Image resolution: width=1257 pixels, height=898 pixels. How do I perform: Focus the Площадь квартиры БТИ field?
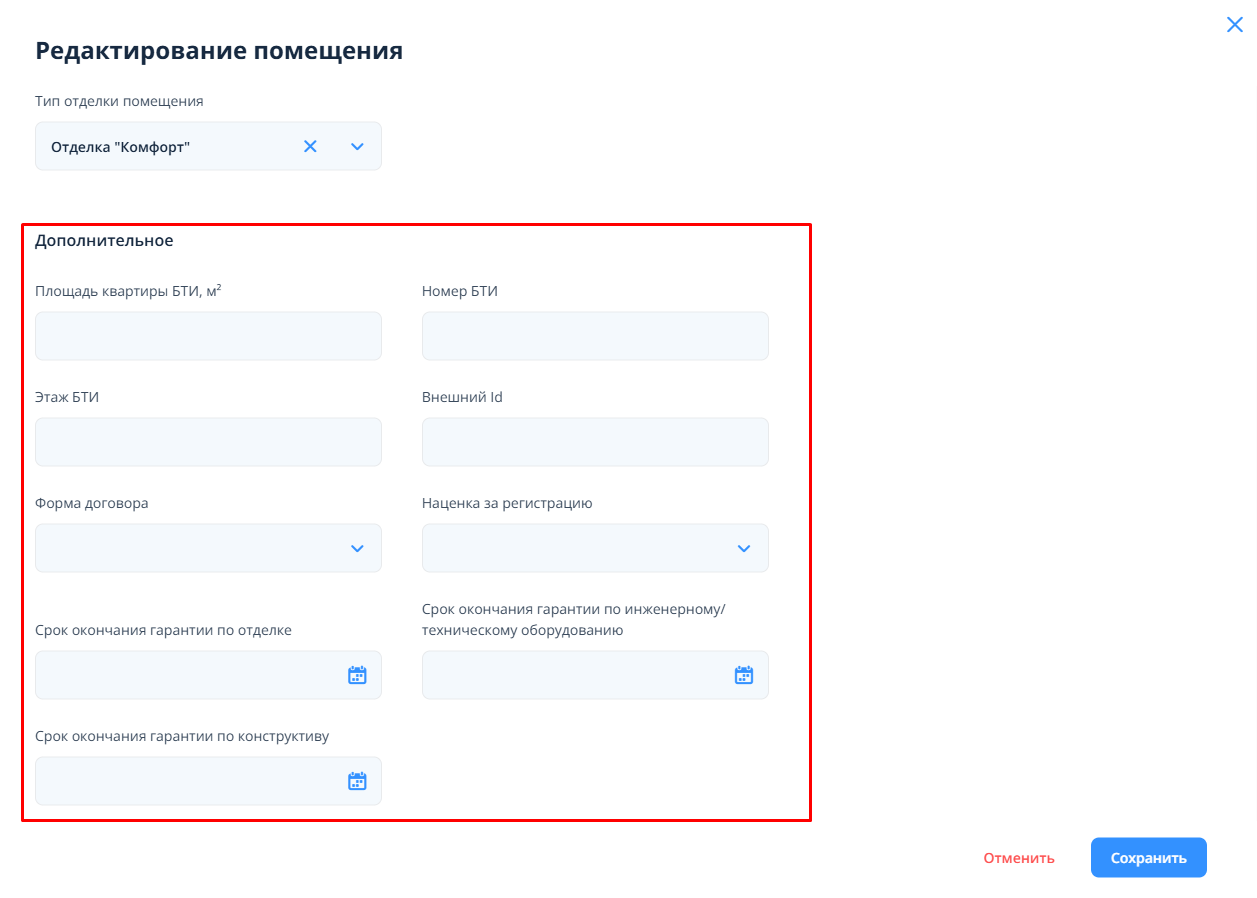(208, 336)
